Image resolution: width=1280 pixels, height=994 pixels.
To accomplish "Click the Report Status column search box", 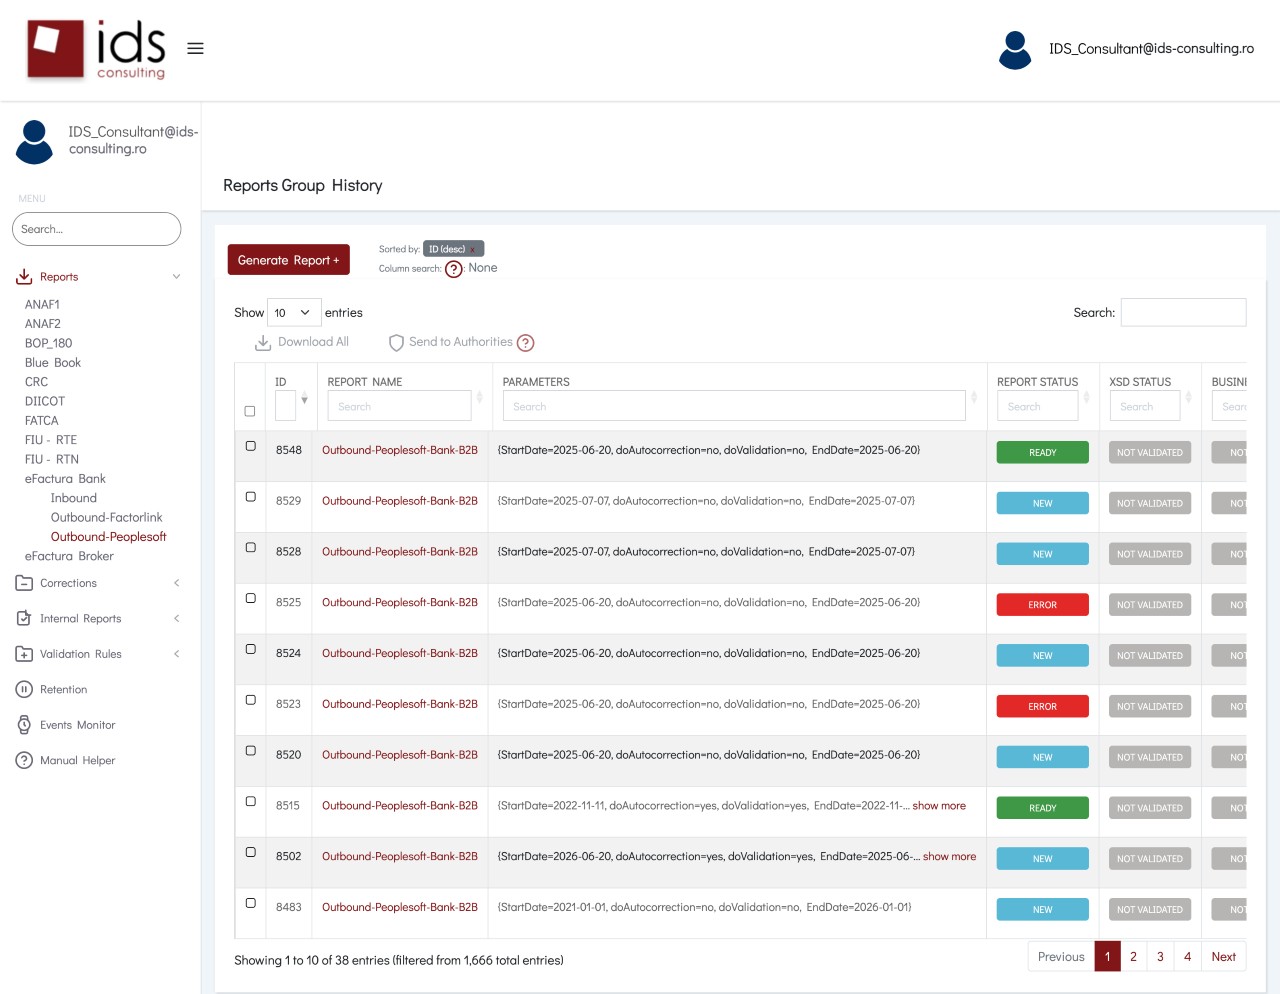I will pos(1037,406).
